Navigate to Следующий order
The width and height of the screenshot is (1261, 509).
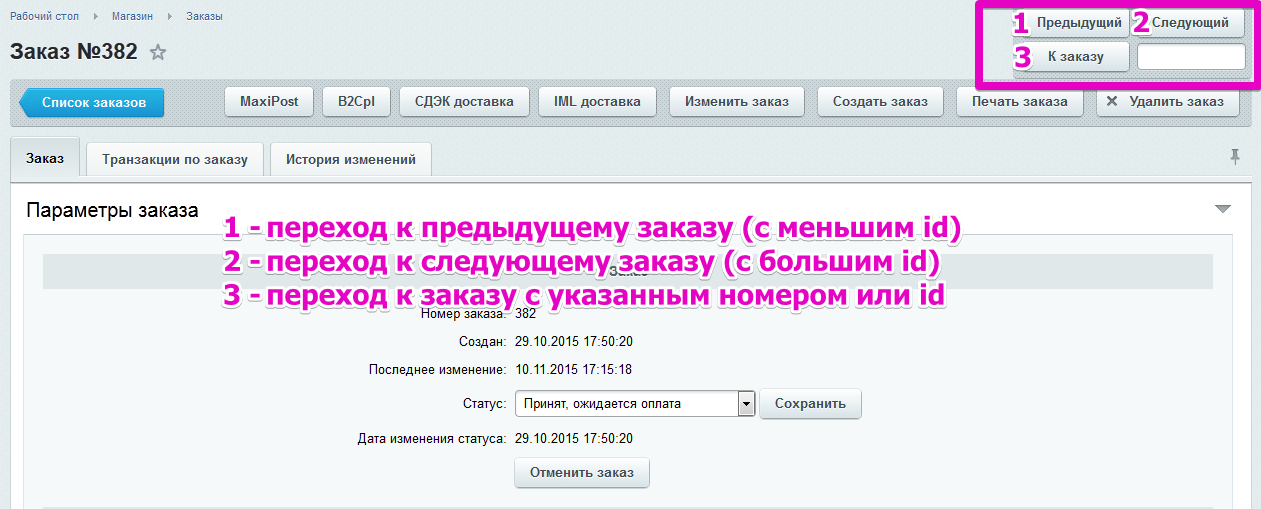[x=1189, y=22]
